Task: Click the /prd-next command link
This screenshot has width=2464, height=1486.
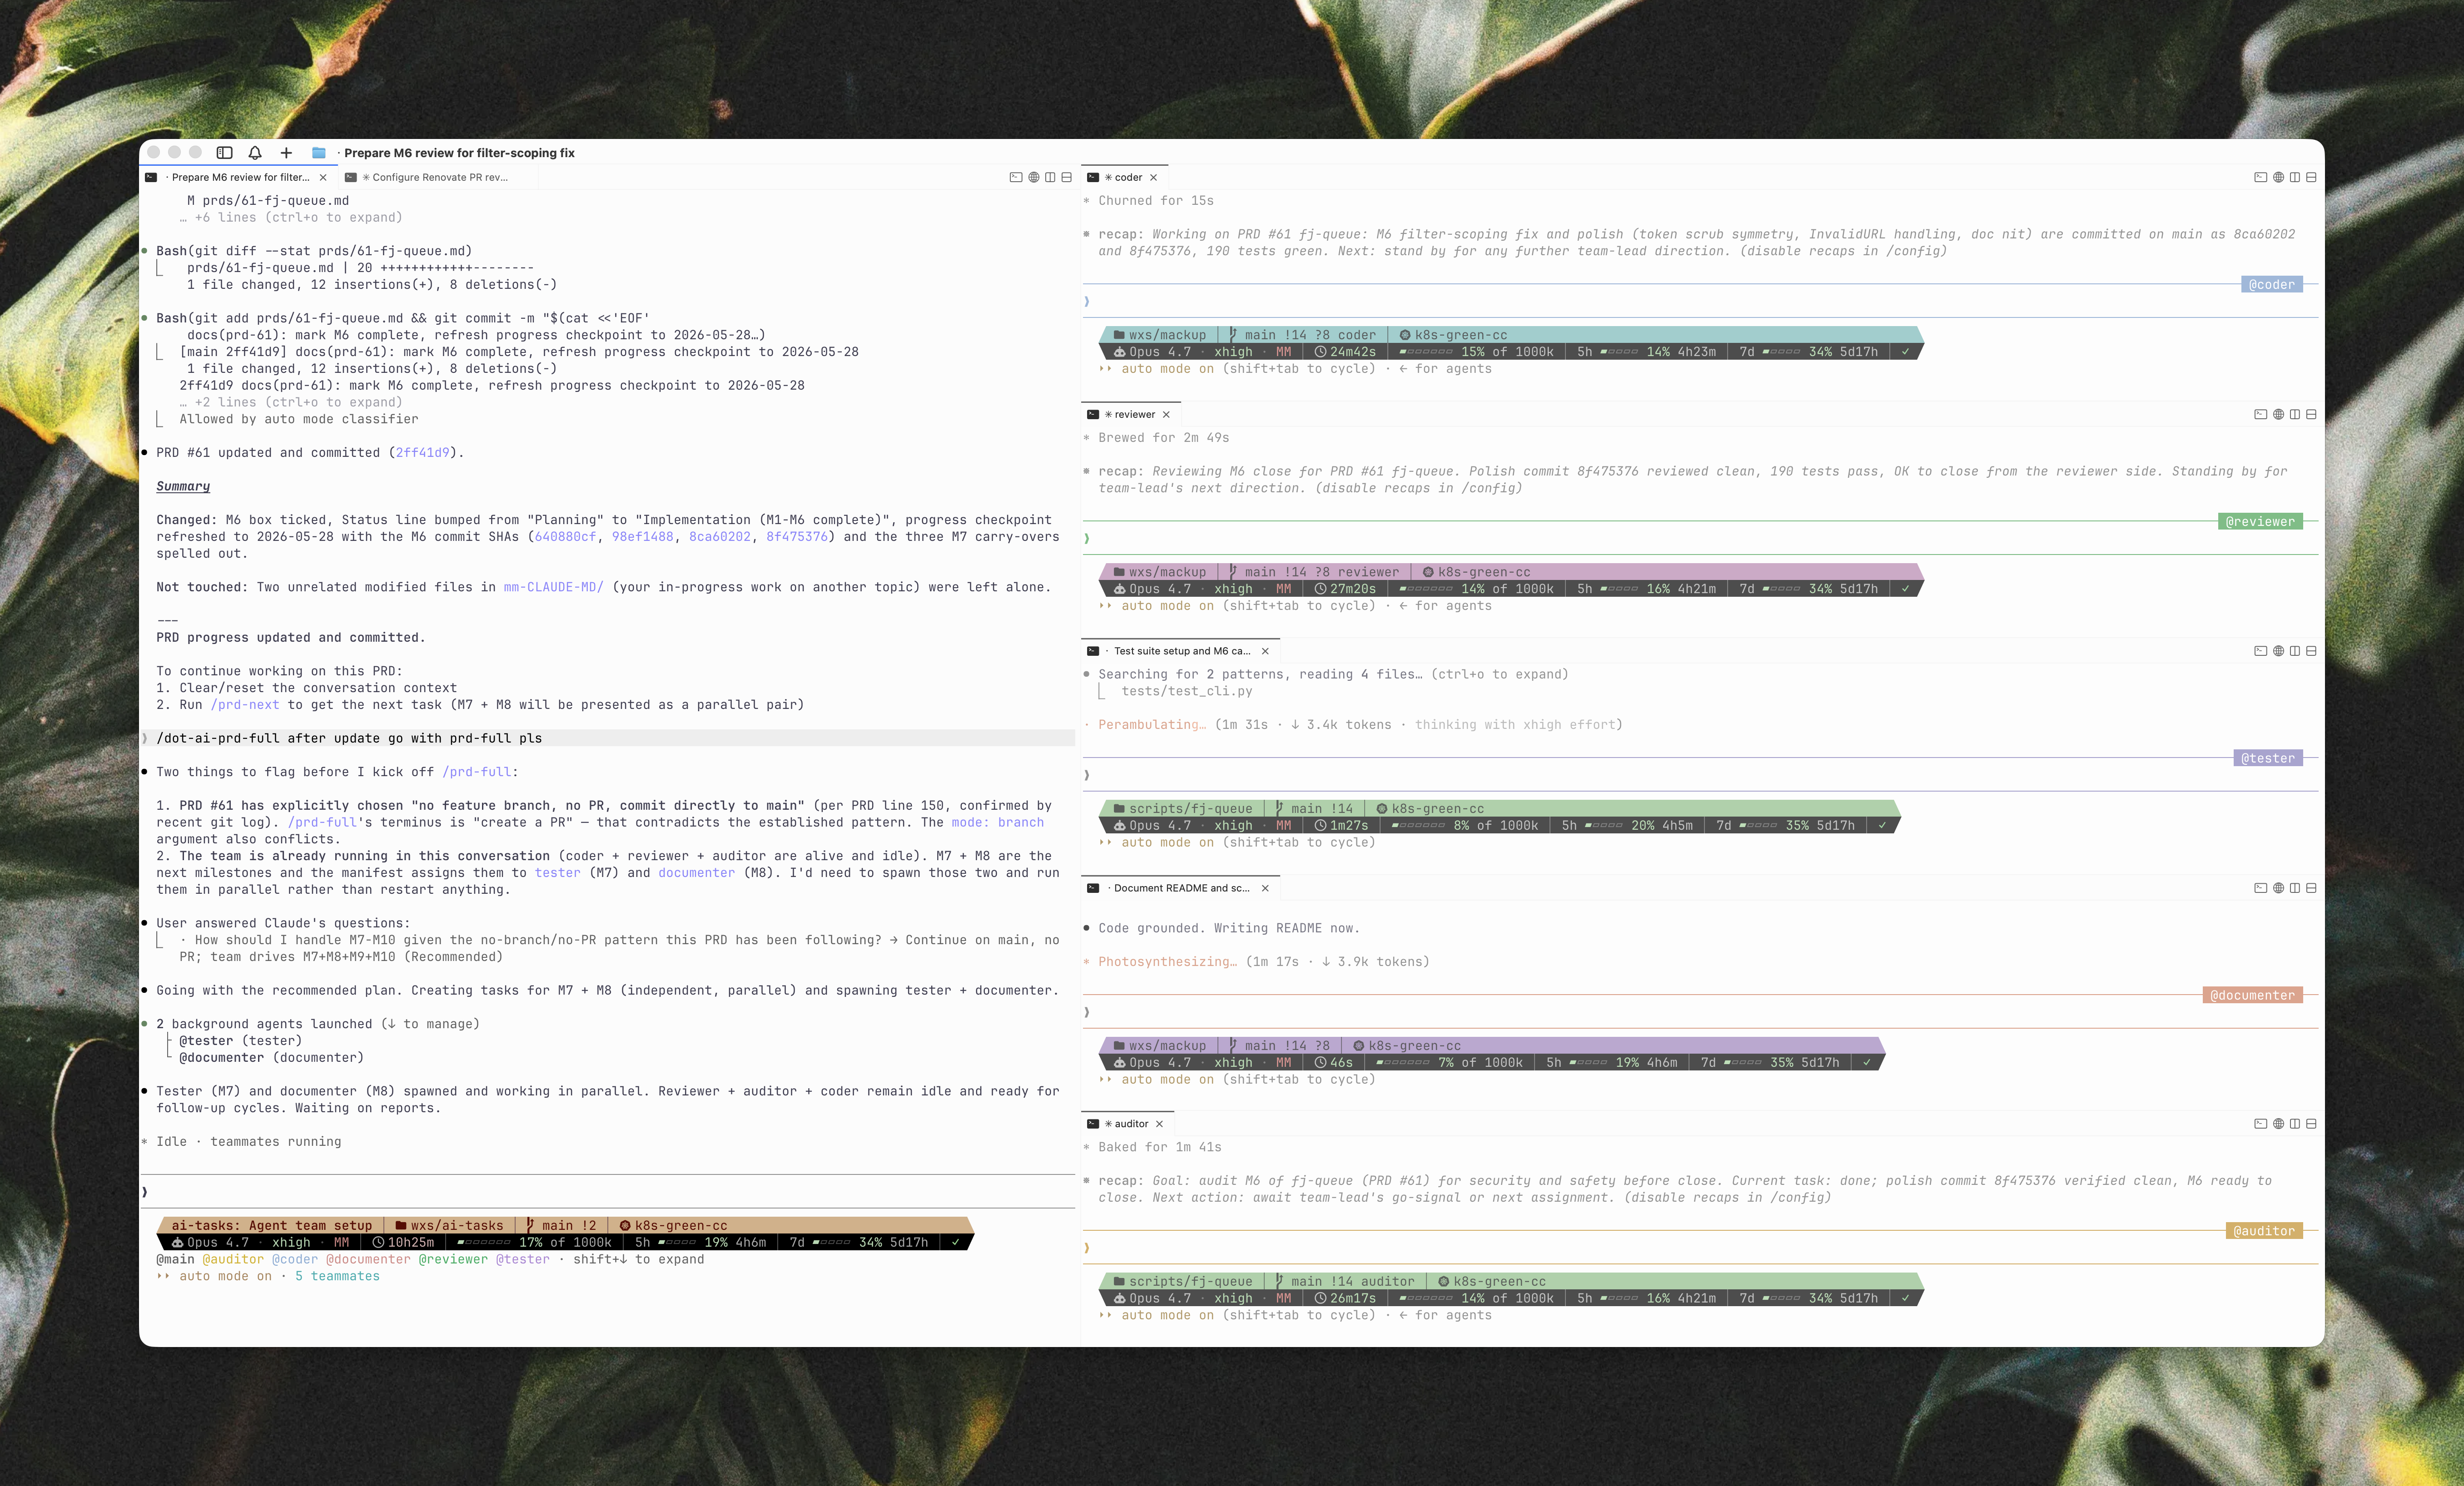Action: pos(245,705)
